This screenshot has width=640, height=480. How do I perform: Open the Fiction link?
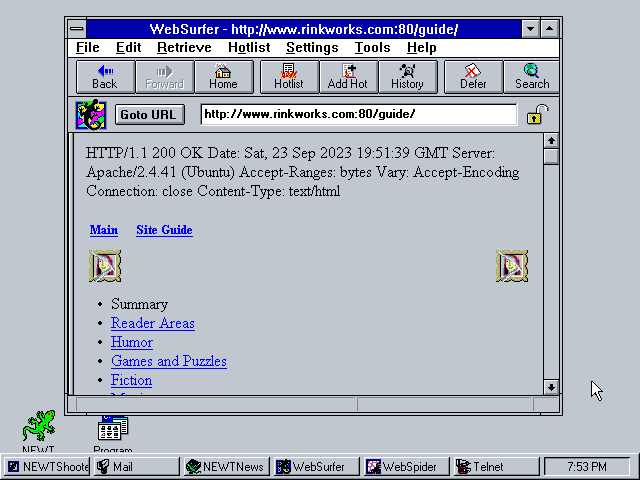[131, 380]
